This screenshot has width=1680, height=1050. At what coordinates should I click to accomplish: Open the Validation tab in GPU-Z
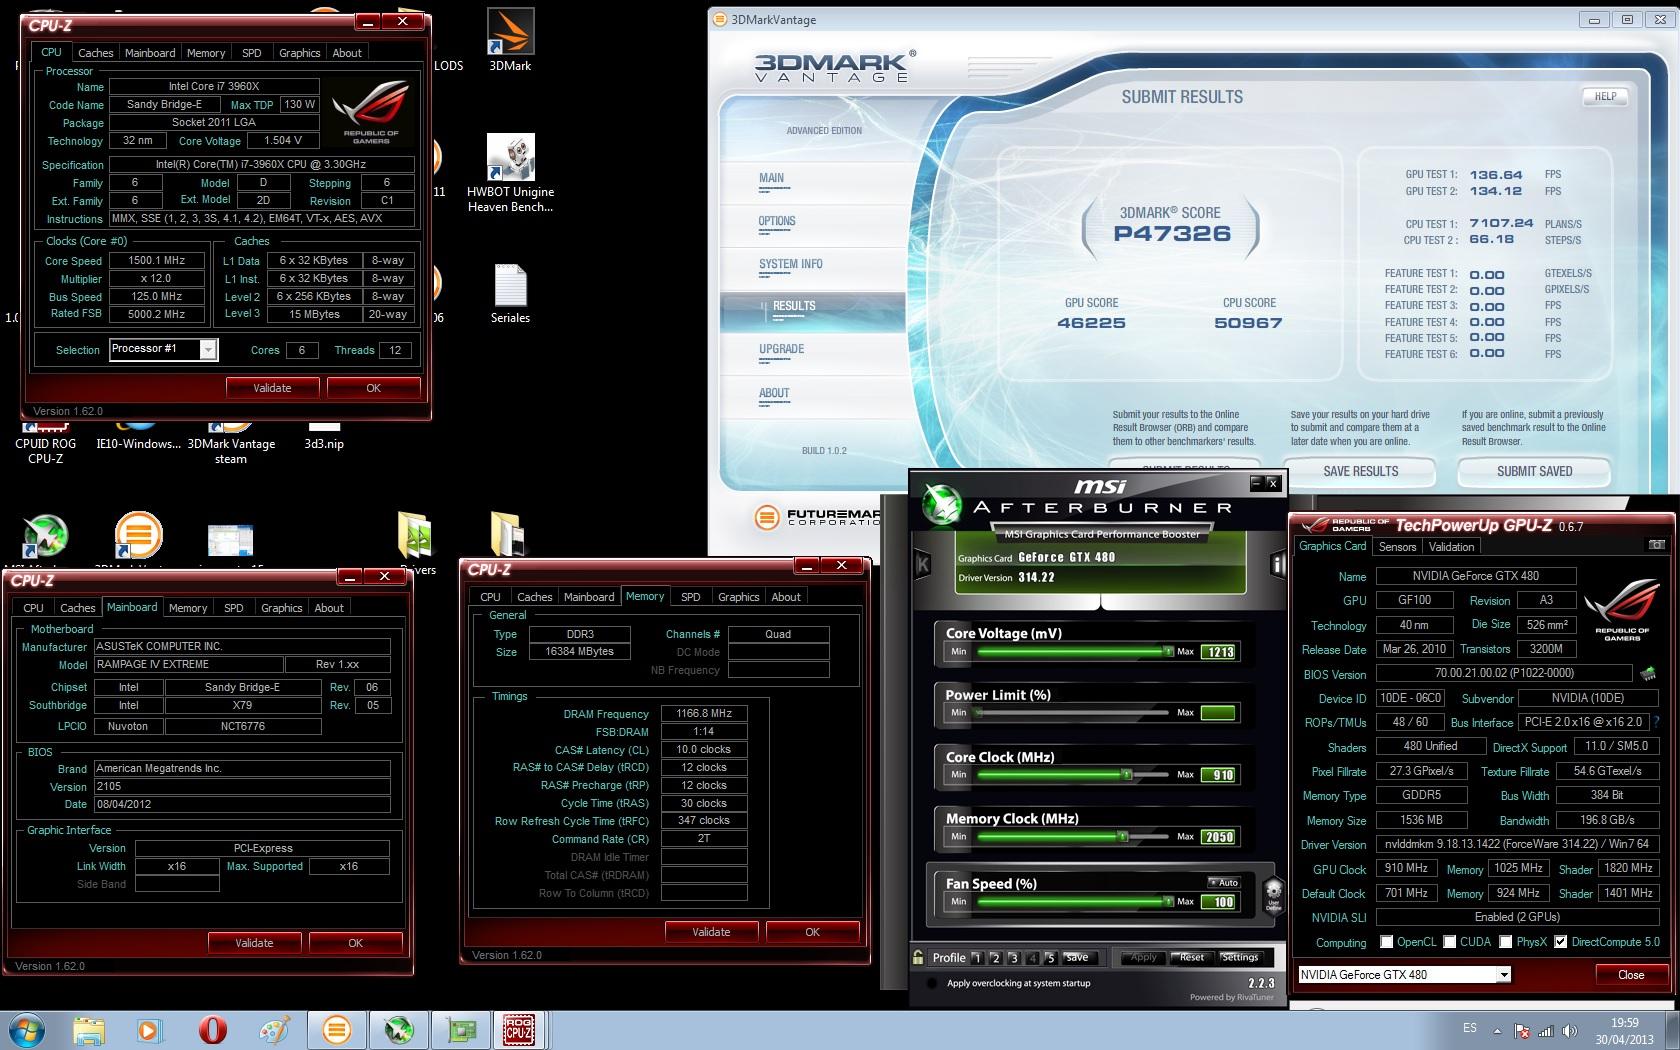point(1451,547)
